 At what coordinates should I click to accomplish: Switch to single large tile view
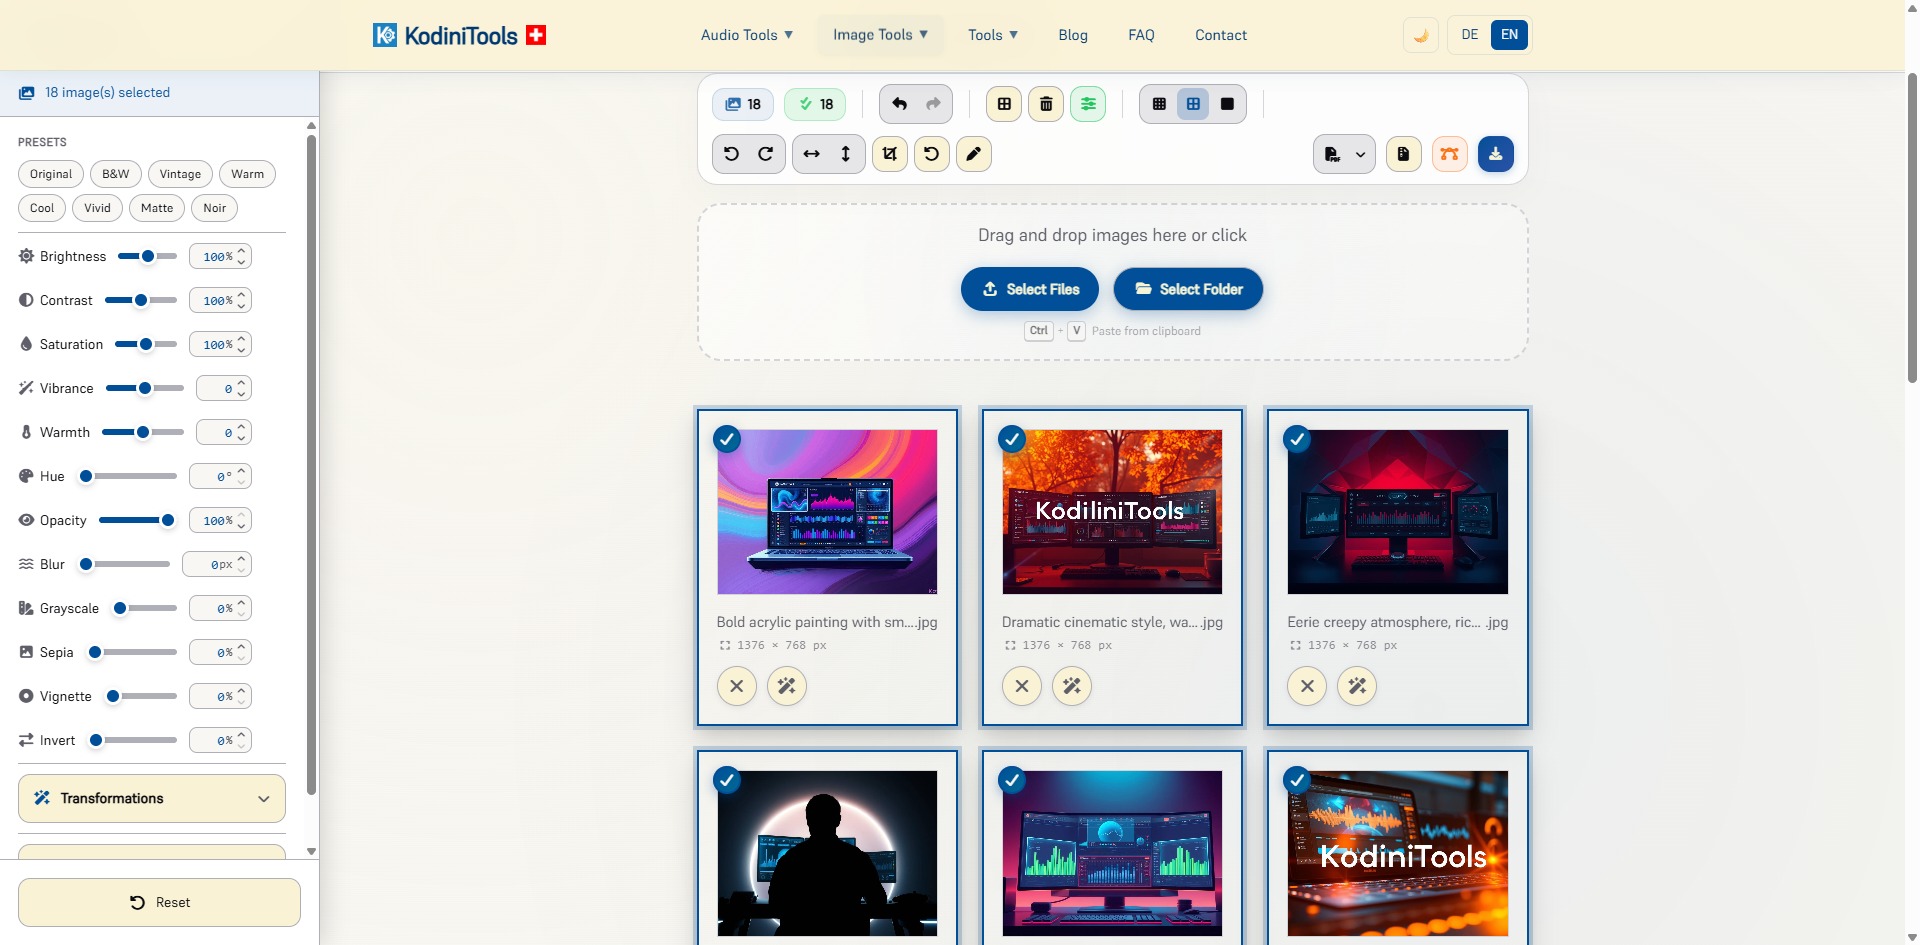point(1227,104)
